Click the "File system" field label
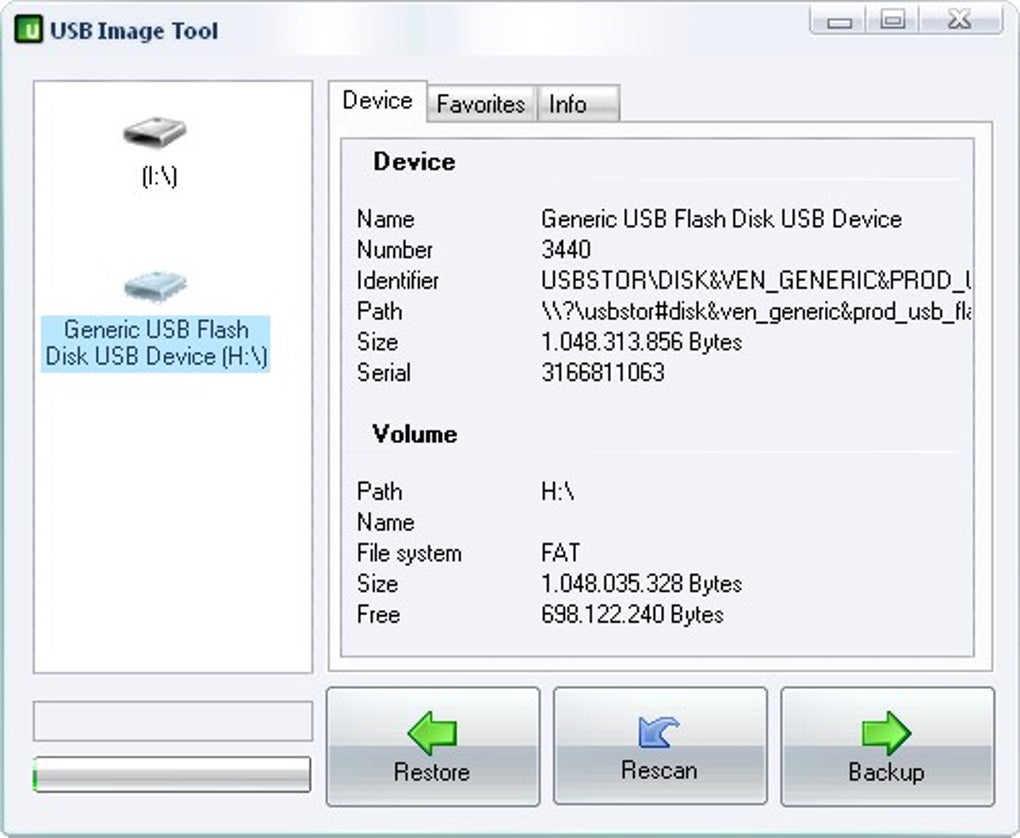 [x=409, y=553]
